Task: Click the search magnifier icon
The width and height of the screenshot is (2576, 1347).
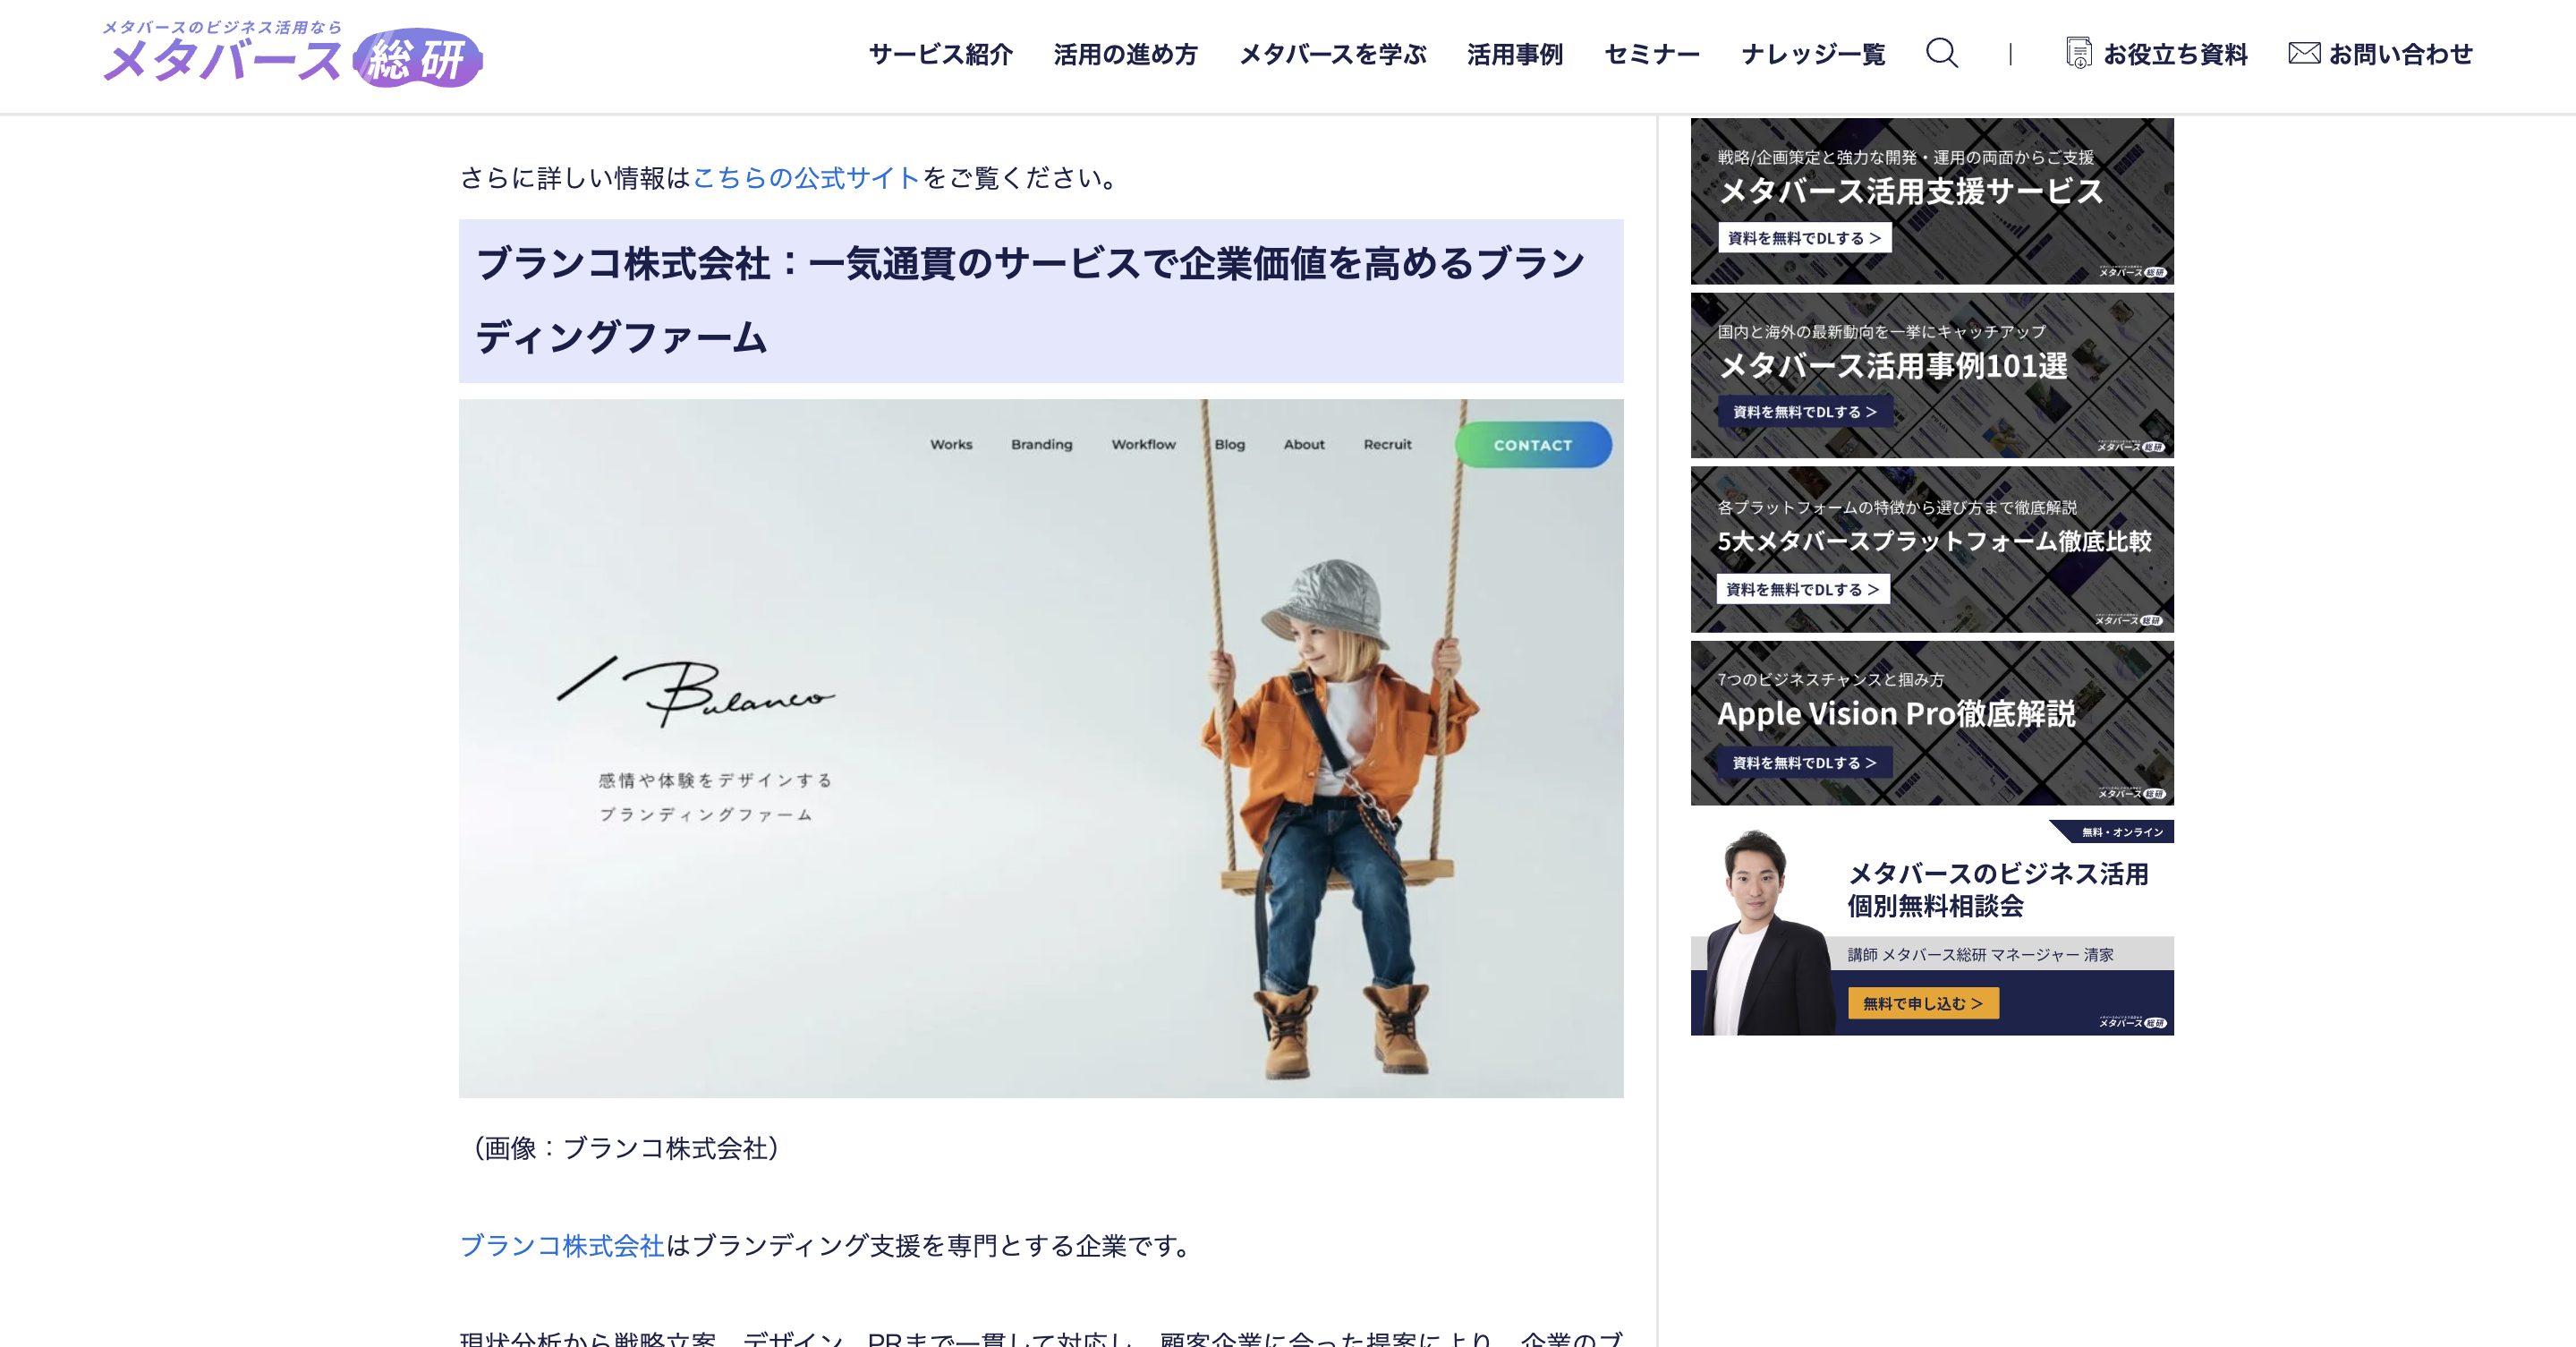Action: (1941, 53)
